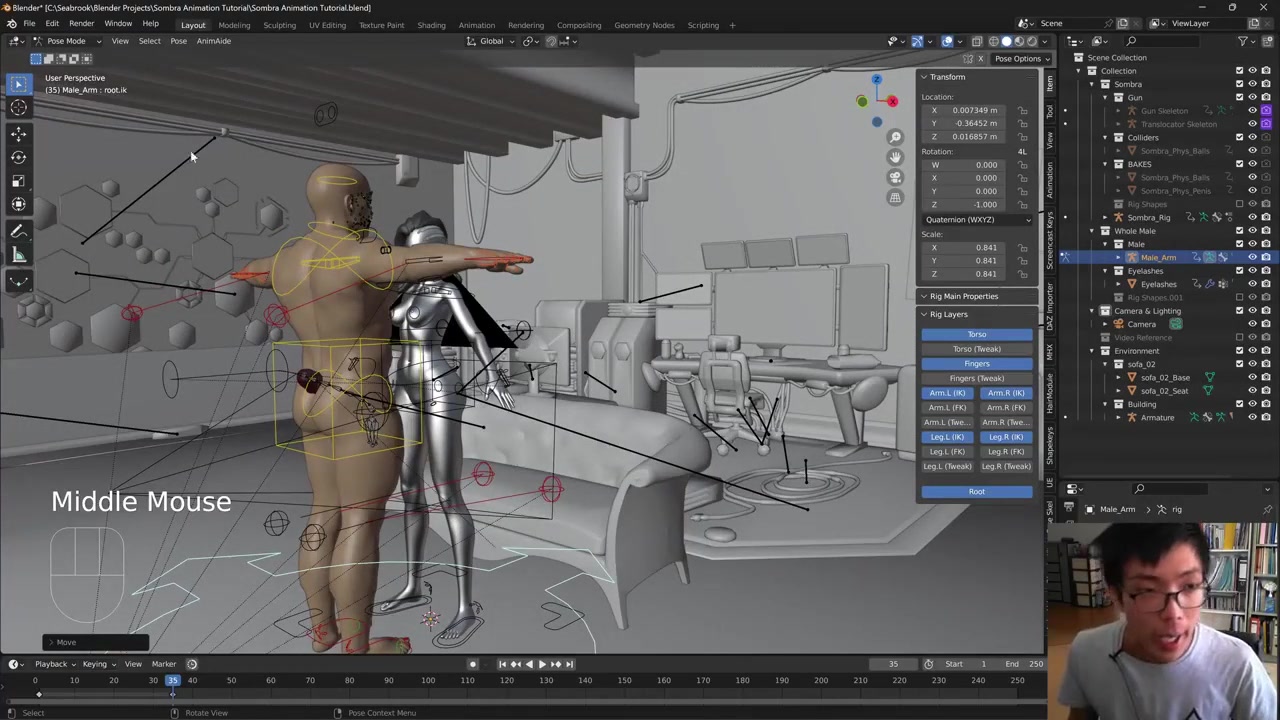Image resolution: width=1280 pixels, height=720 pixels.
Task: Toggle visibility of the Male_Arm object
Action: 1252,258
